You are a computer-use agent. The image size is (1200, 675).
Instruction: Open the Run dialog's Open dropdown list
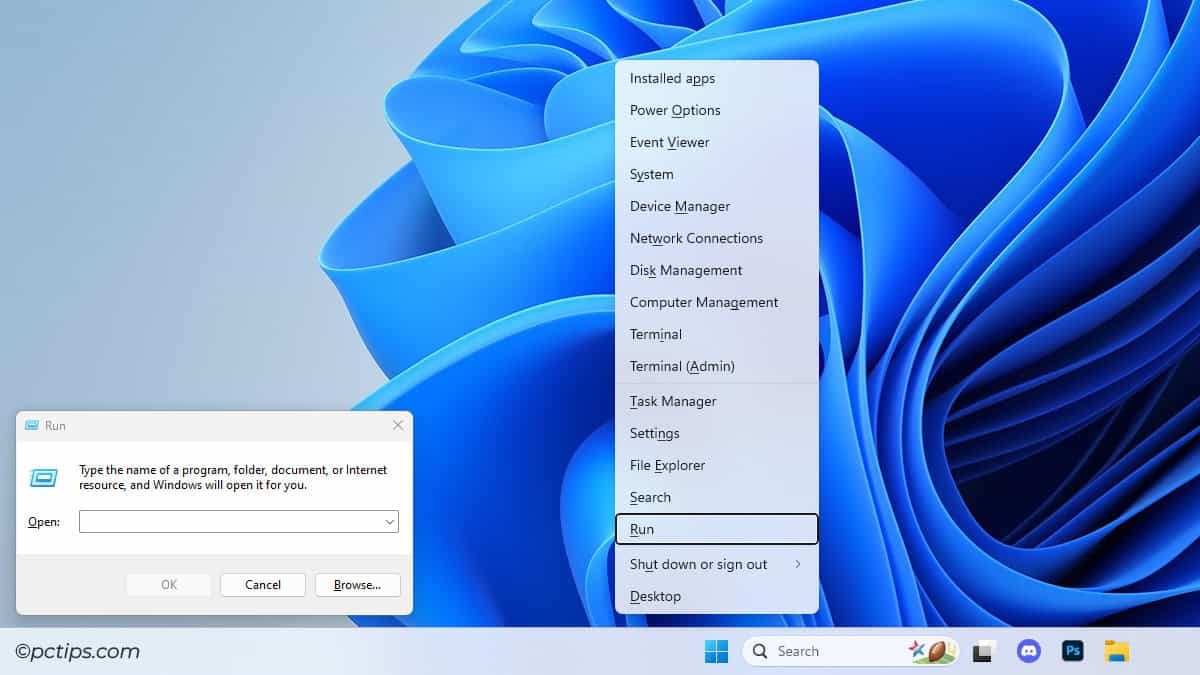(x=390, y=521)
